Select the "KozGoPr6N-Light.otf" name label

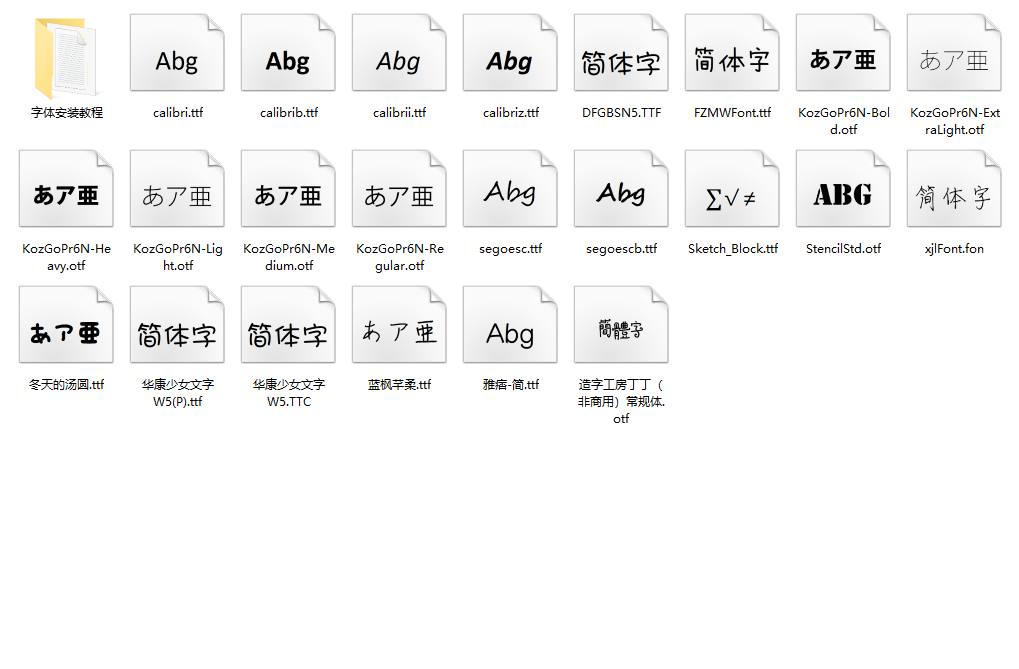point(177,257)
